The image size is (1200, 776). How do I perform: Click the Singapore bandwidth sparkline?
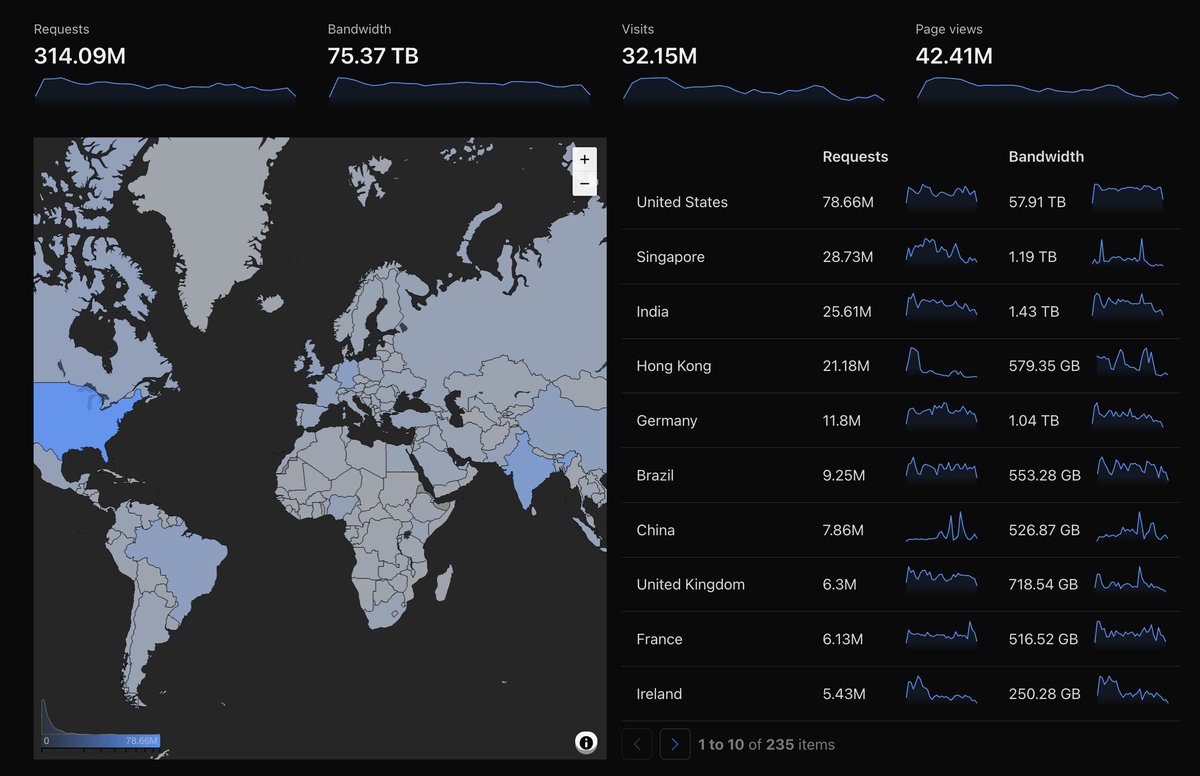tap(1128, 252)
